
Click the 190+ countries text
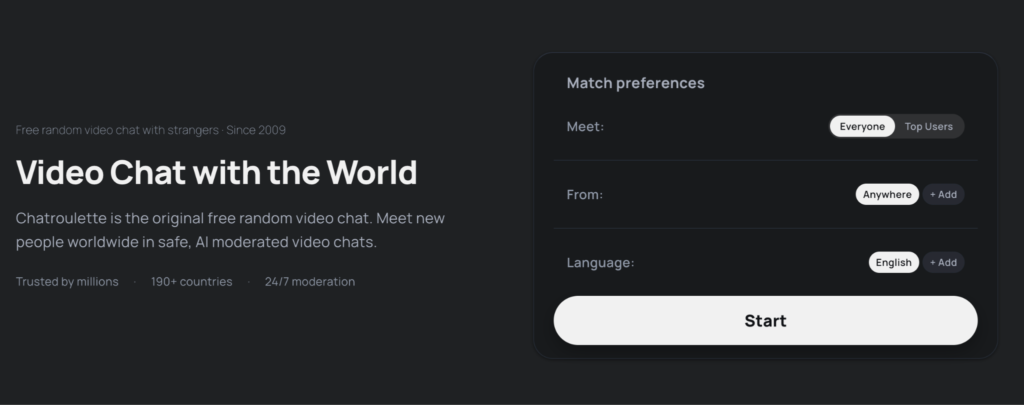coord(191,282)
